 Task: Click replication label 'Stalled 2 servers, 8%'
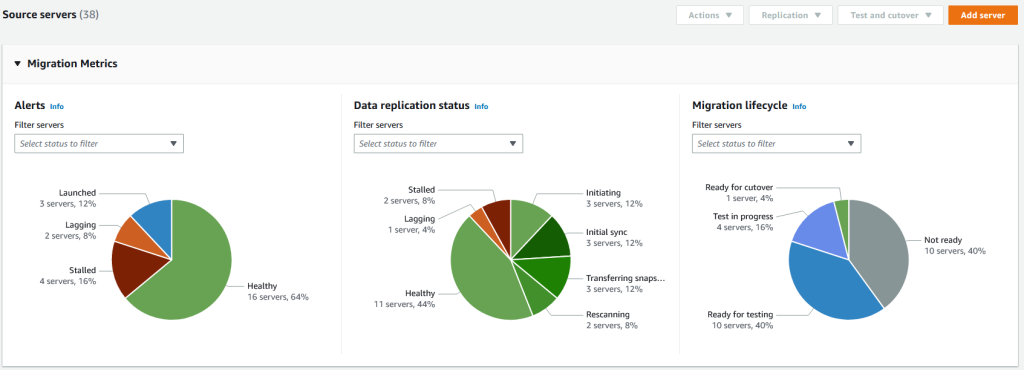pos(409,195)
